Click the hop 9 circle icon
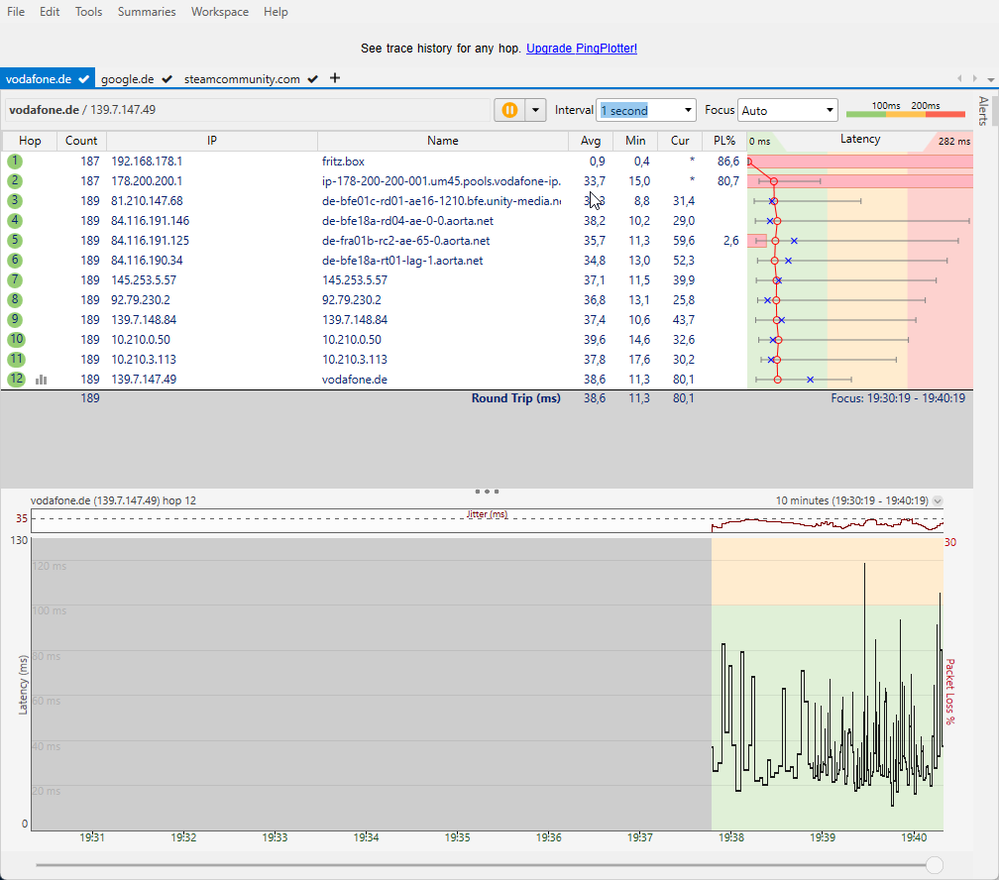The image size is (999, 880). coord(15,319)
